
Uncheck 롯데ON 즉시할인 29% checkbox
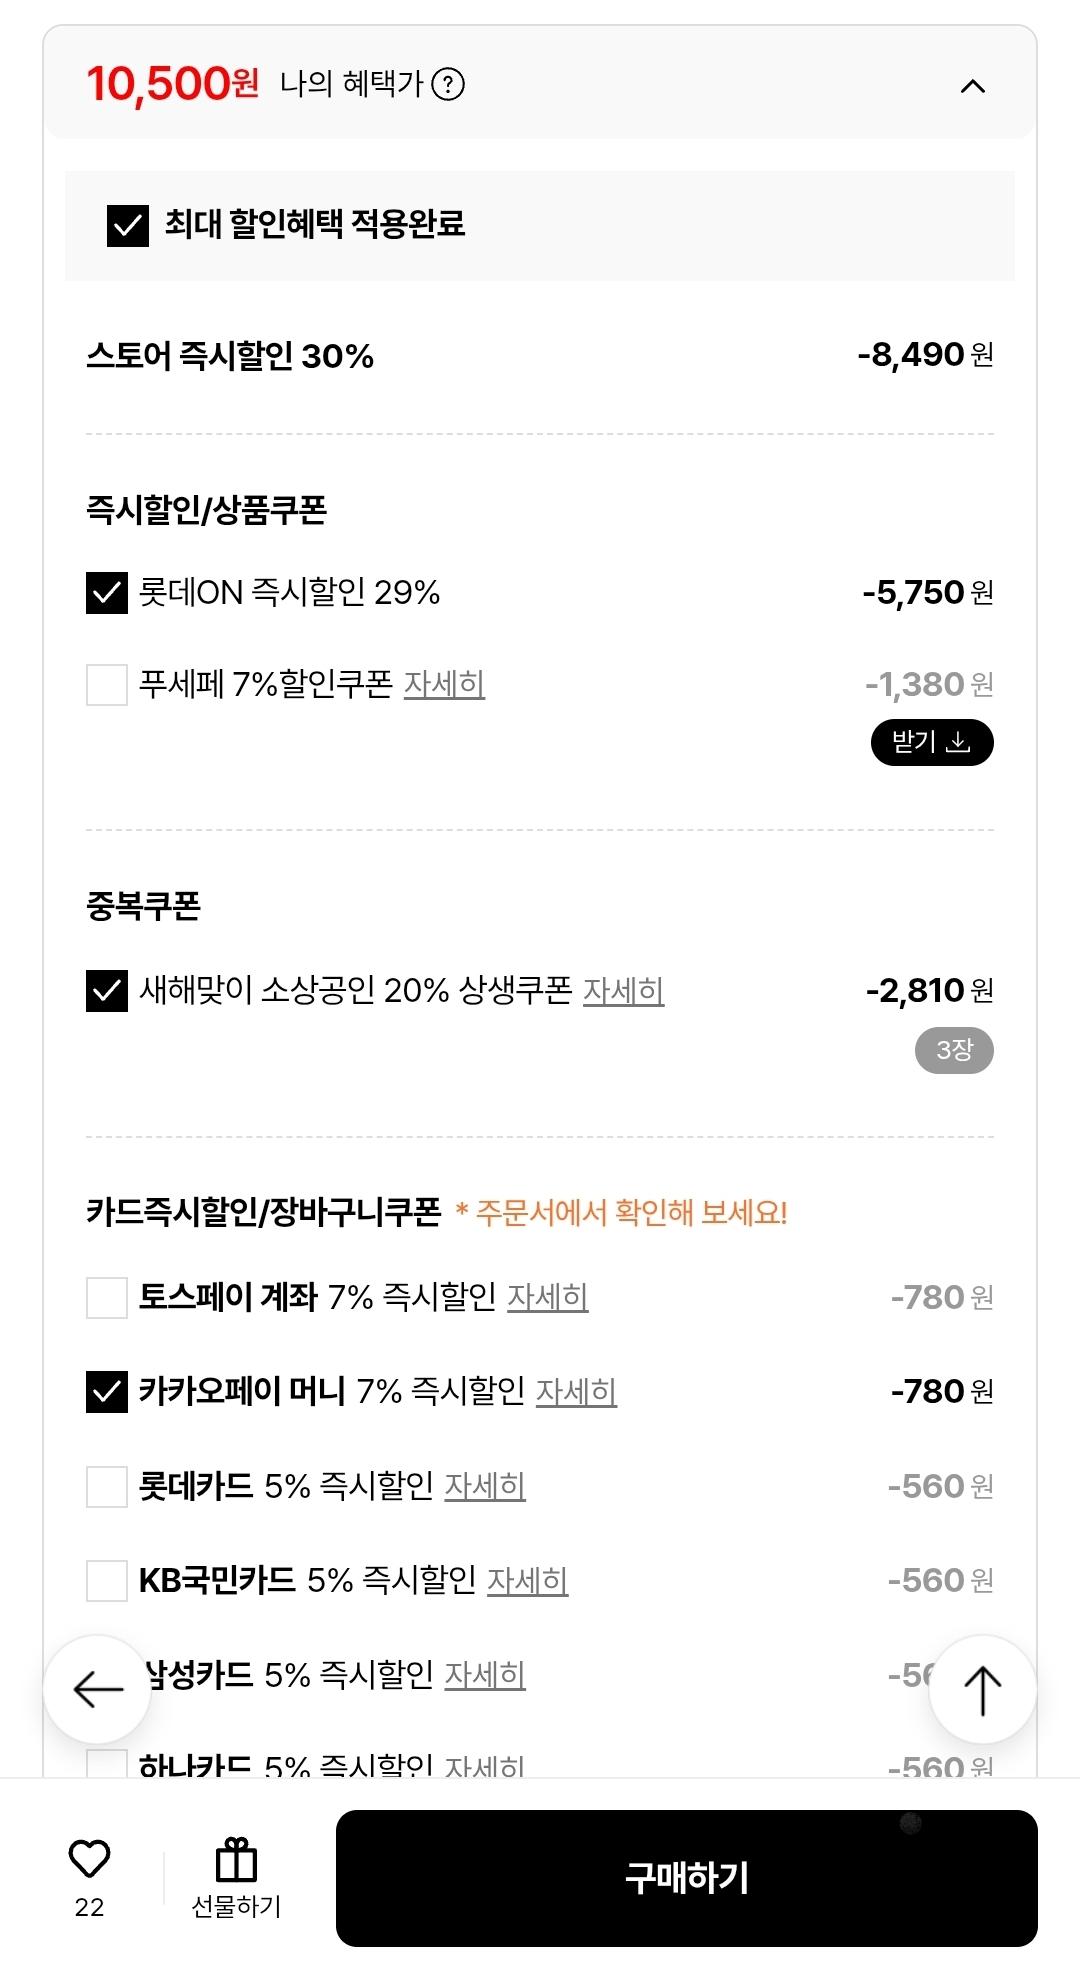(x=107, y=593)
